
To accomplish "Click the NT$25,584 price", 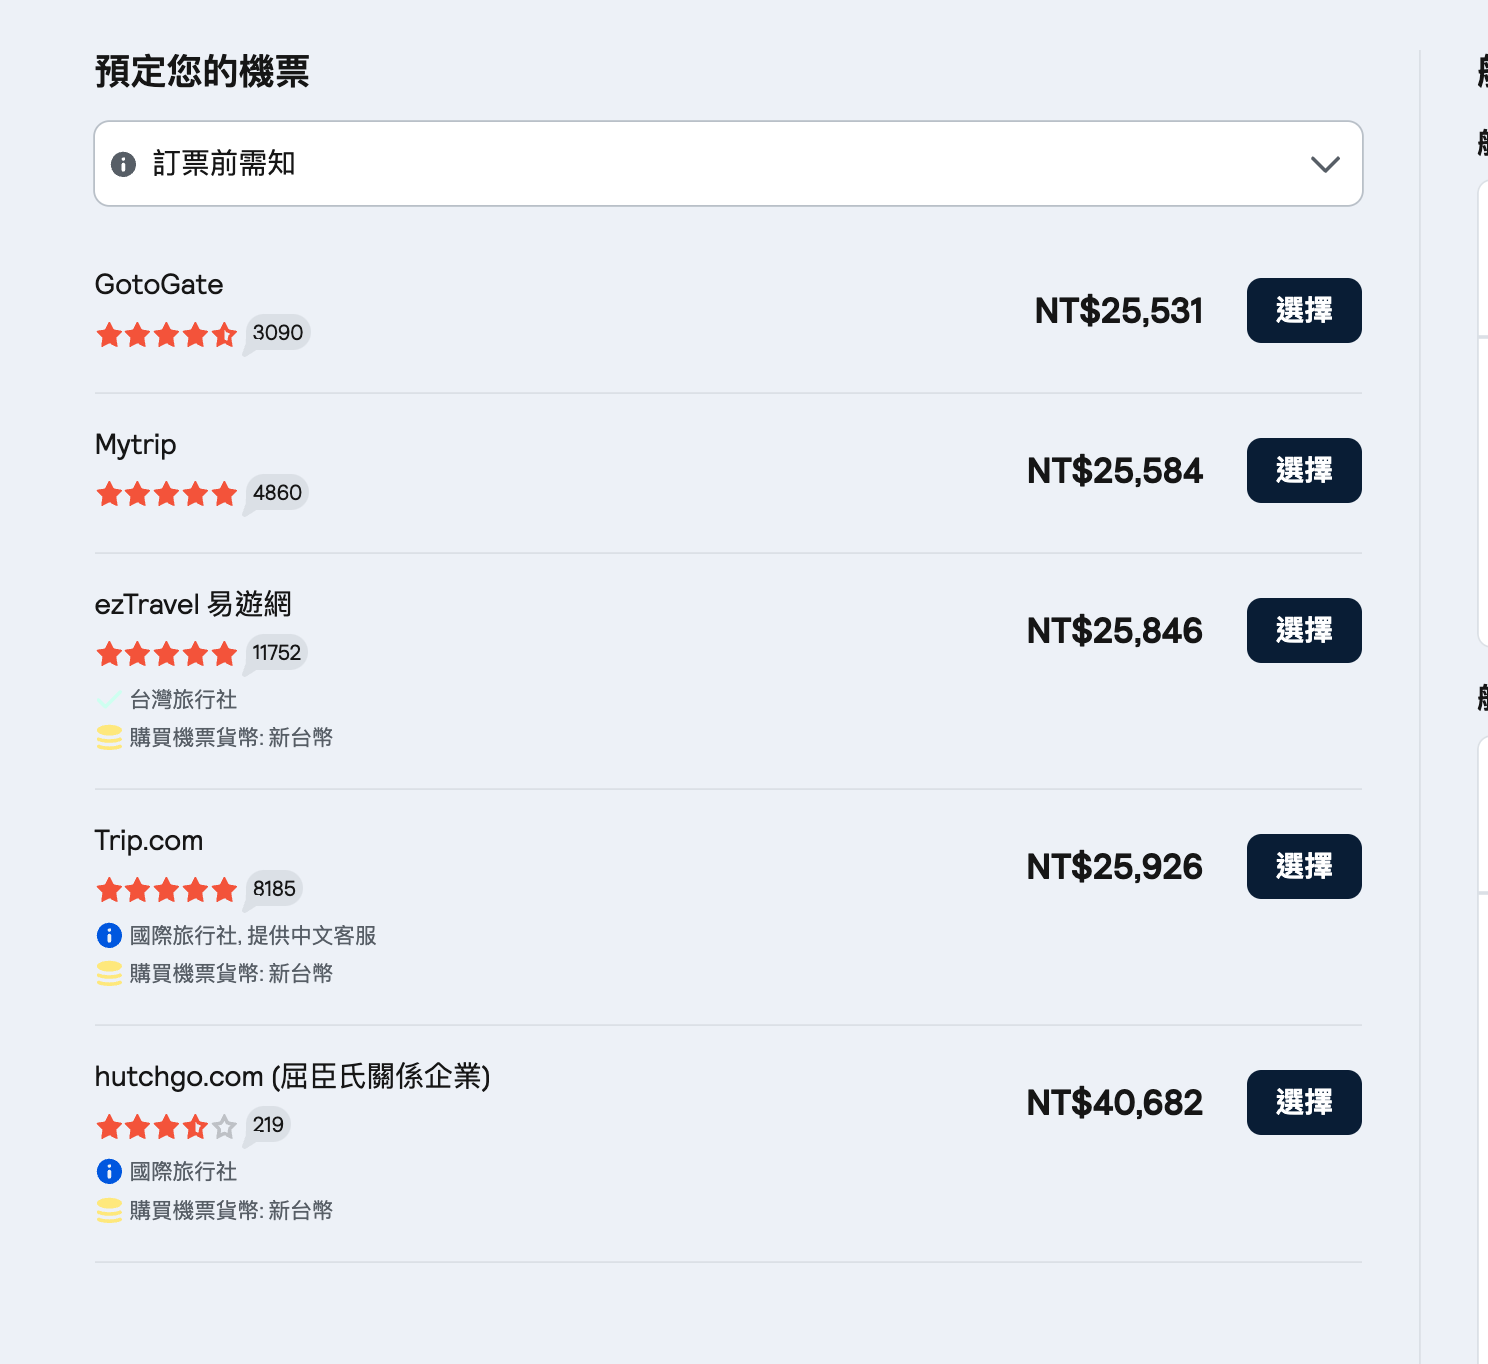I will pos(1115,471).
